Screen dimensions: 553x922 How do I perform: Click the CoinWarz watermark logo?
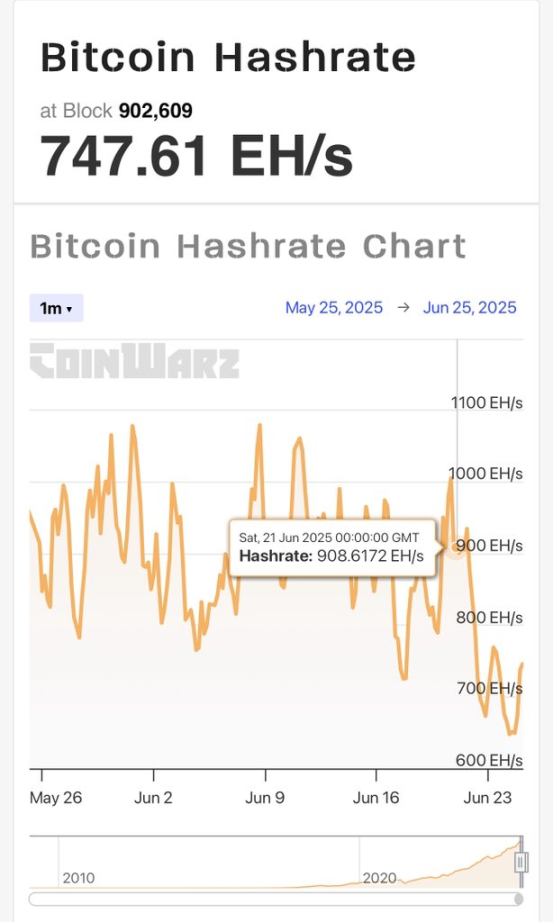pos(134,360)
